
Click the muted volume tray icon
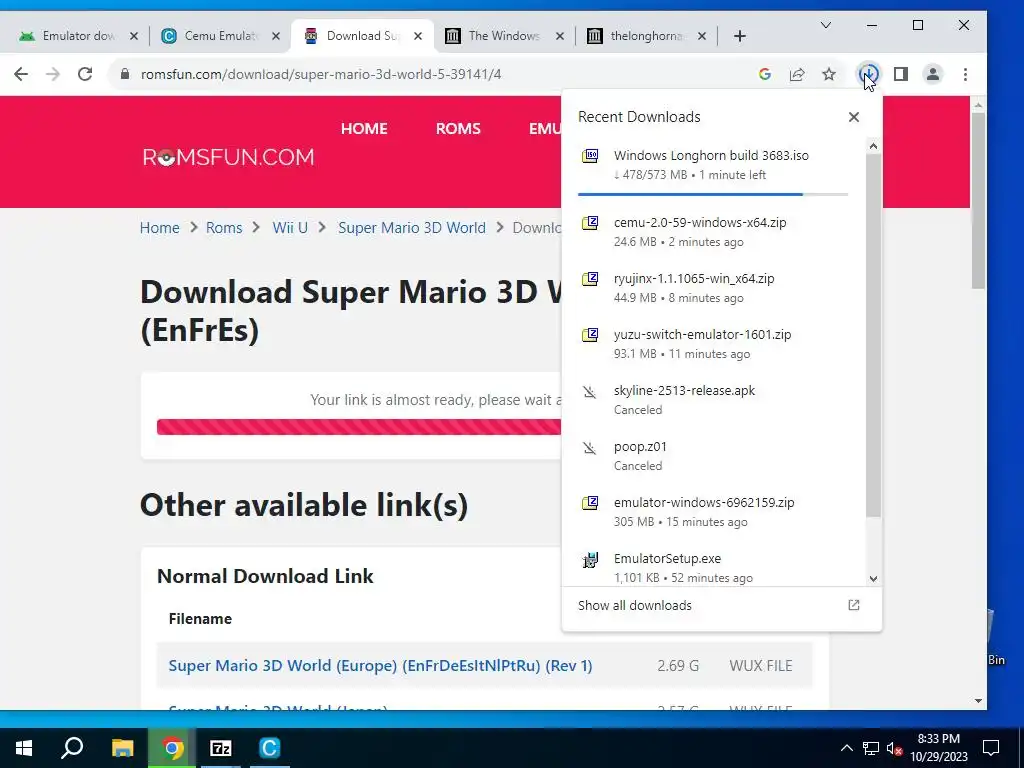pos(895,748)
